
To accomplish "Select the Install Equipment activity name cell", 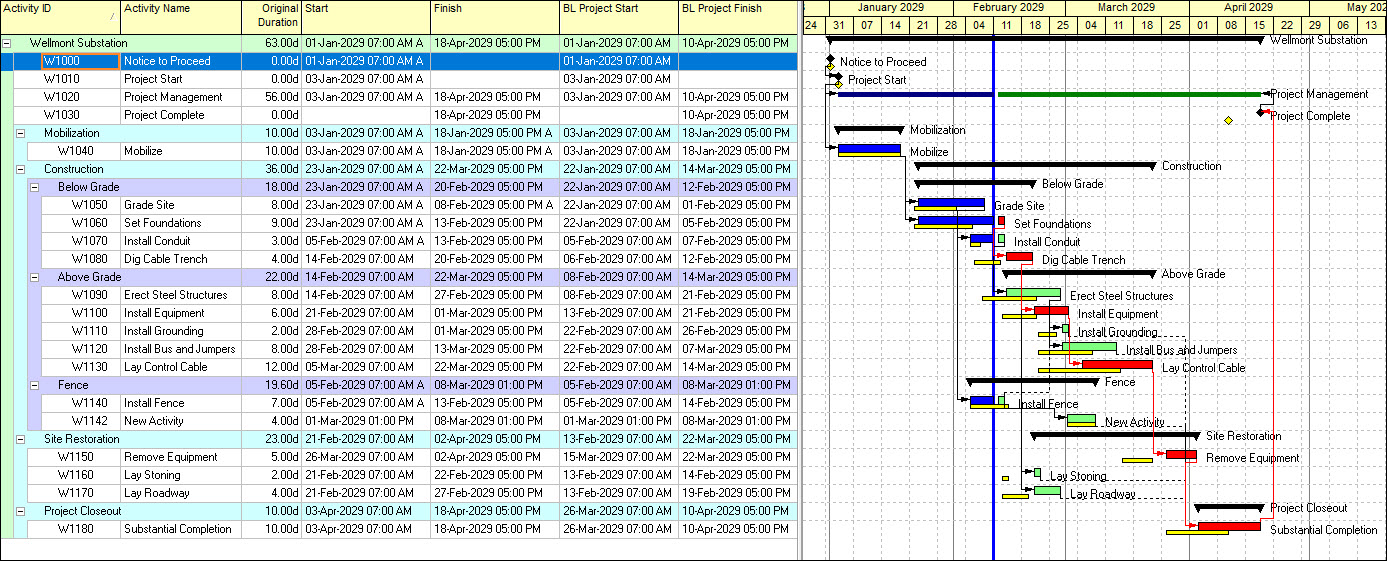I will 180,313.
